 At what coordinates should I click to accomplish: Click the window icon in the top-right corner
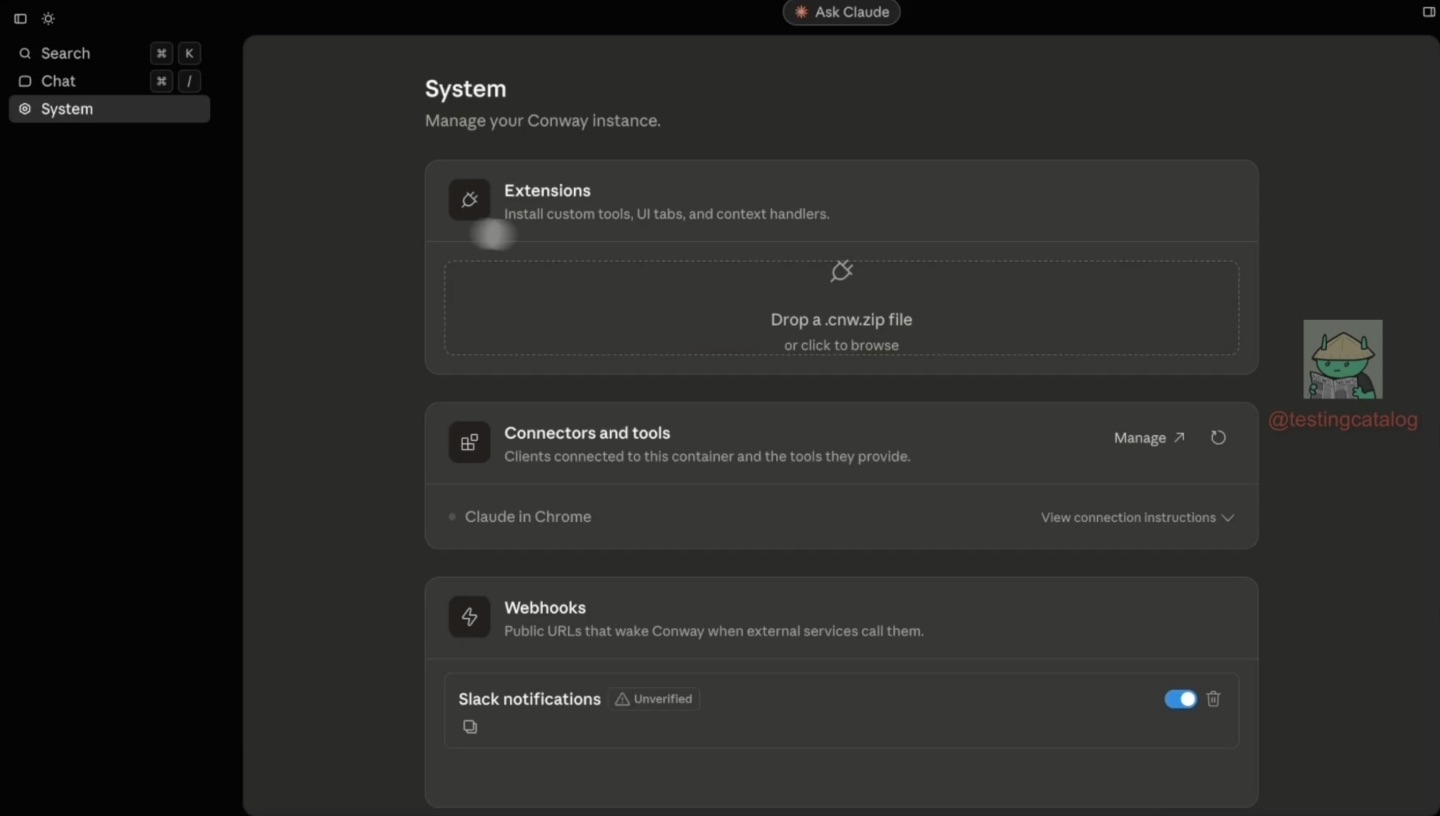1428,12
